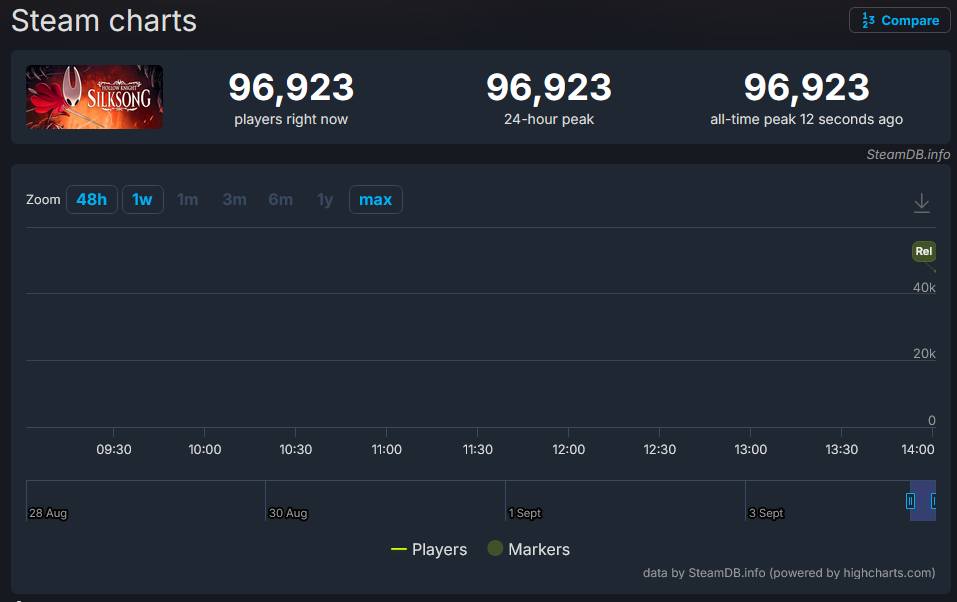Click the 12:00 time axis label

tap(568, 449)
